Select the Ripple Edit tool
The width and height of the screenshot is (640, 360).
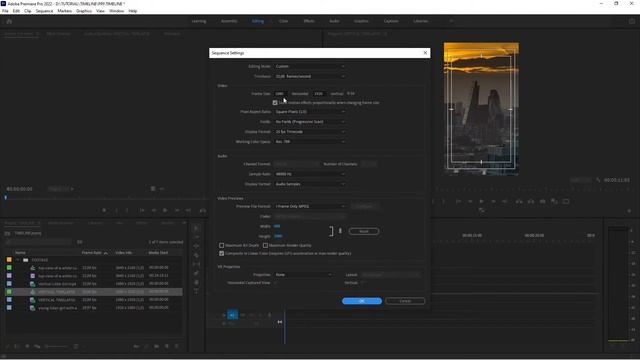[196, 246]
